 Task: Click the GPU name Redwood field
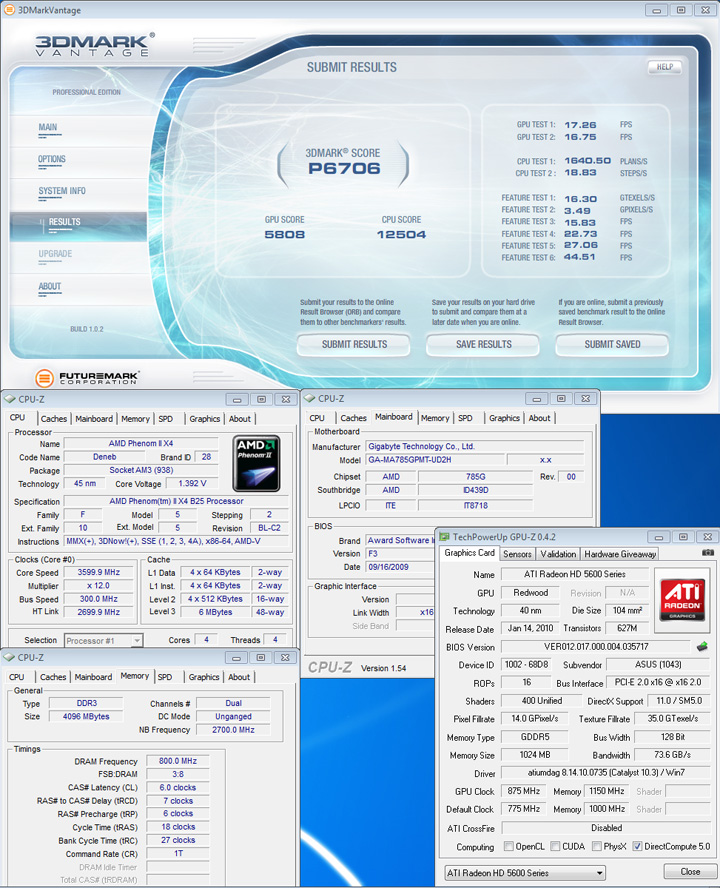tap(530, 592)
